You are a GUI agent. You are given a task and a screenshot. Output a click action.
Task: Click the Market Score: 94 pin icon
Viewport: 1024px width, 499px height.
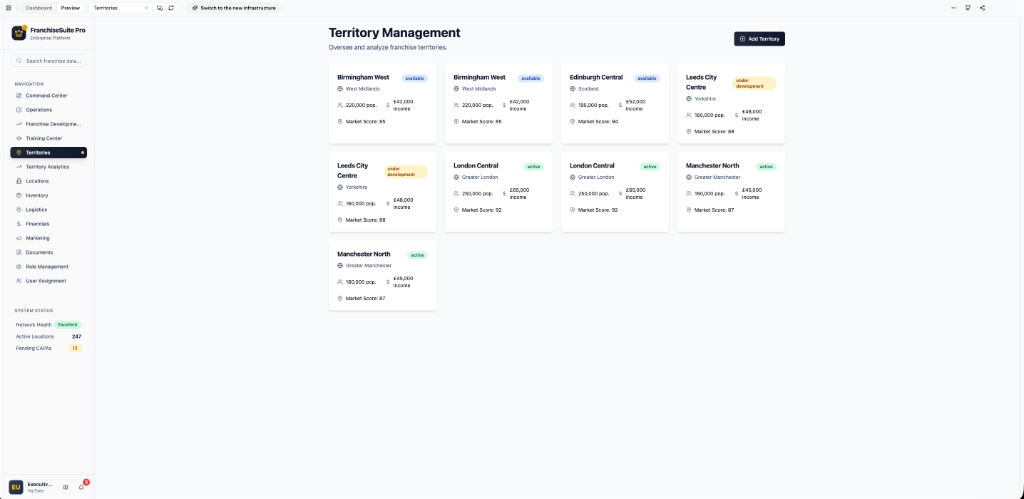pyautogui.click(x=573, y=121)
